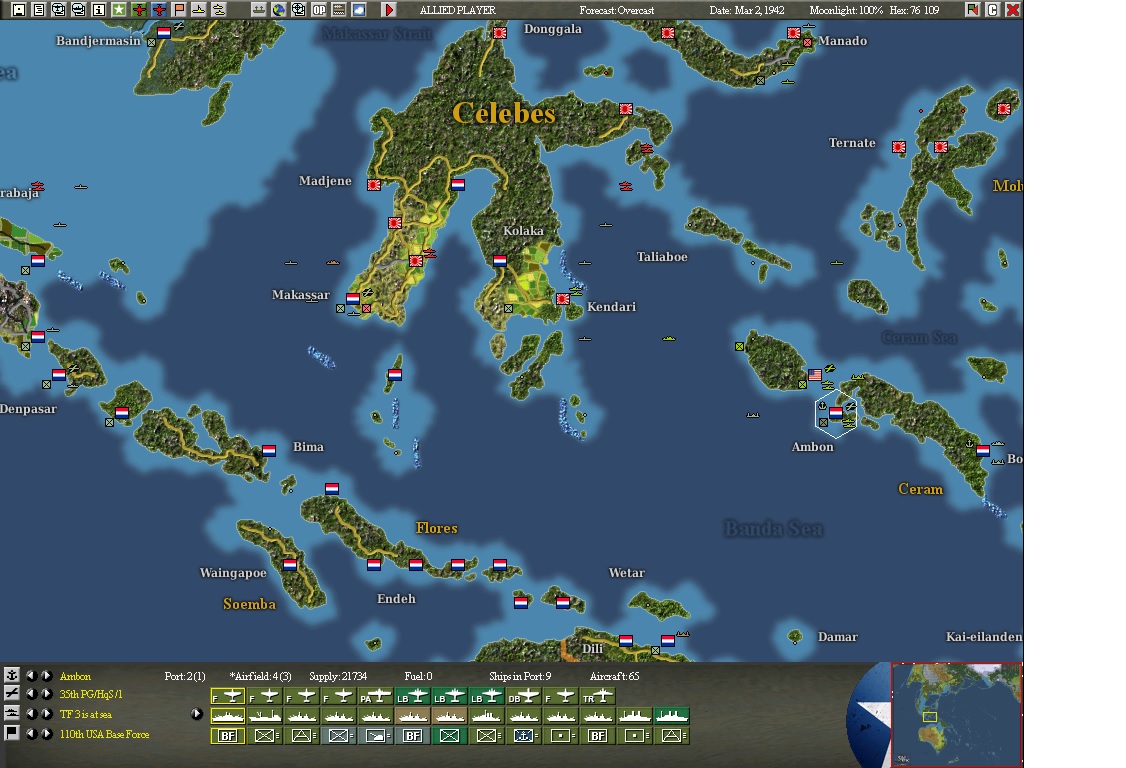Select the 'PA' patrol aircraft unit icon
The image size is (1126, 768).
pyautogui.click(x=376, y=696)
